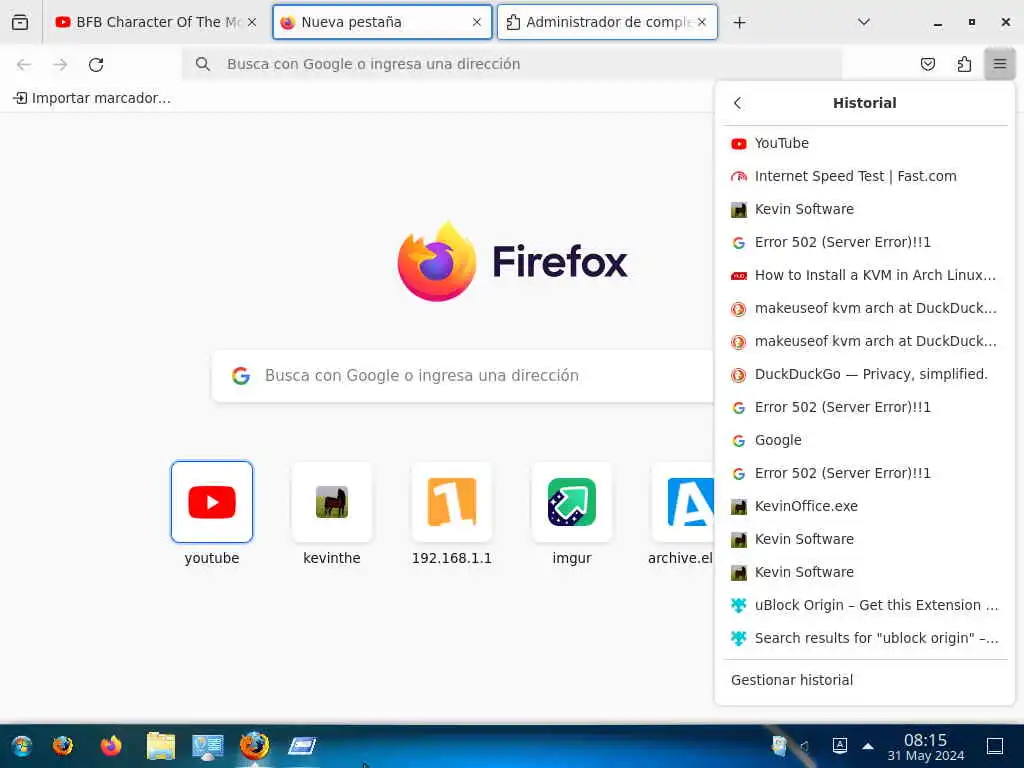Return from Historial using back chevron
This screenshot has height=768, width=1024.
click(737, 103)
